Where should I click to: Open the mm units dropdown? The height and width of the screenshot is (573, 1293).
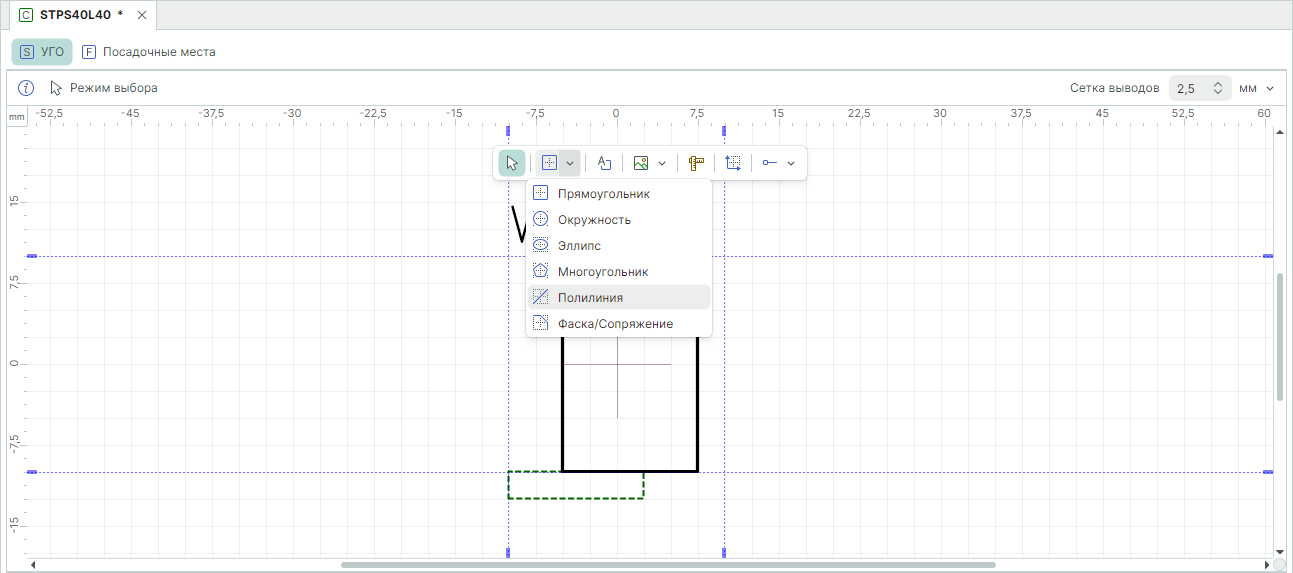(x=1257, y=88)
